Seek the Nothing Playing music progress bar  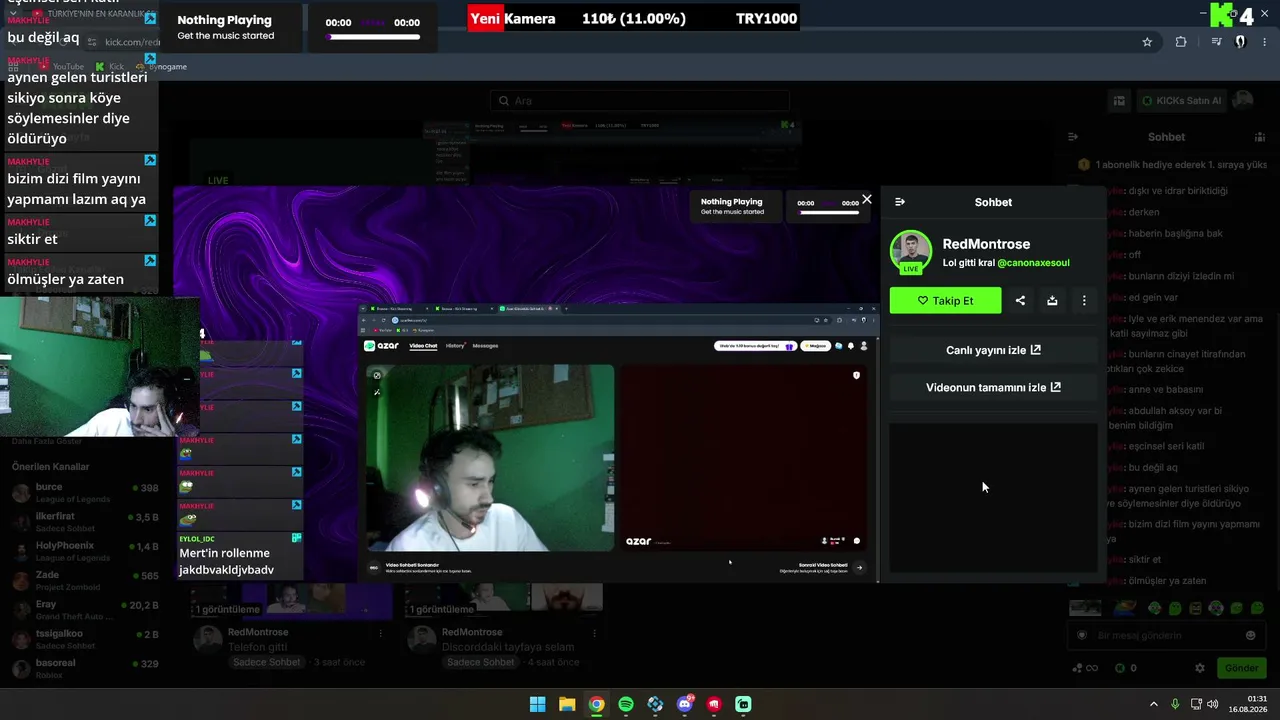[x=372, y=38]
